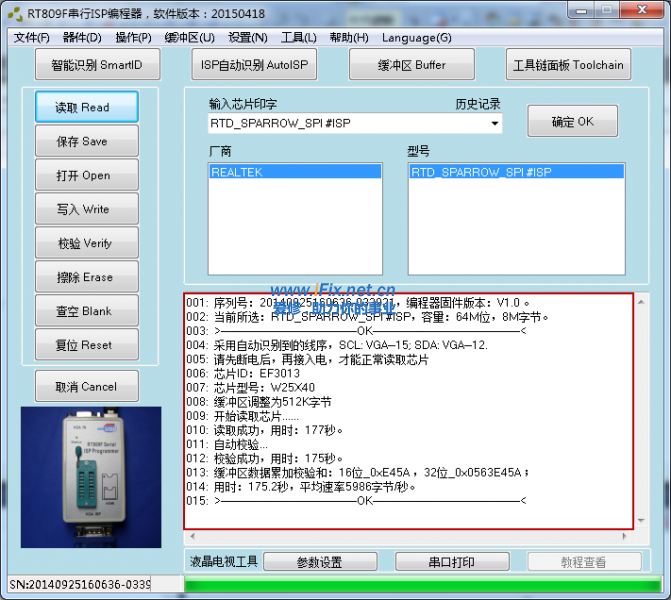Image resolution: width=671 pixels, height=600 pixels.
Task: Open the chip name dropdown arrow
Action: coord(494,124)
